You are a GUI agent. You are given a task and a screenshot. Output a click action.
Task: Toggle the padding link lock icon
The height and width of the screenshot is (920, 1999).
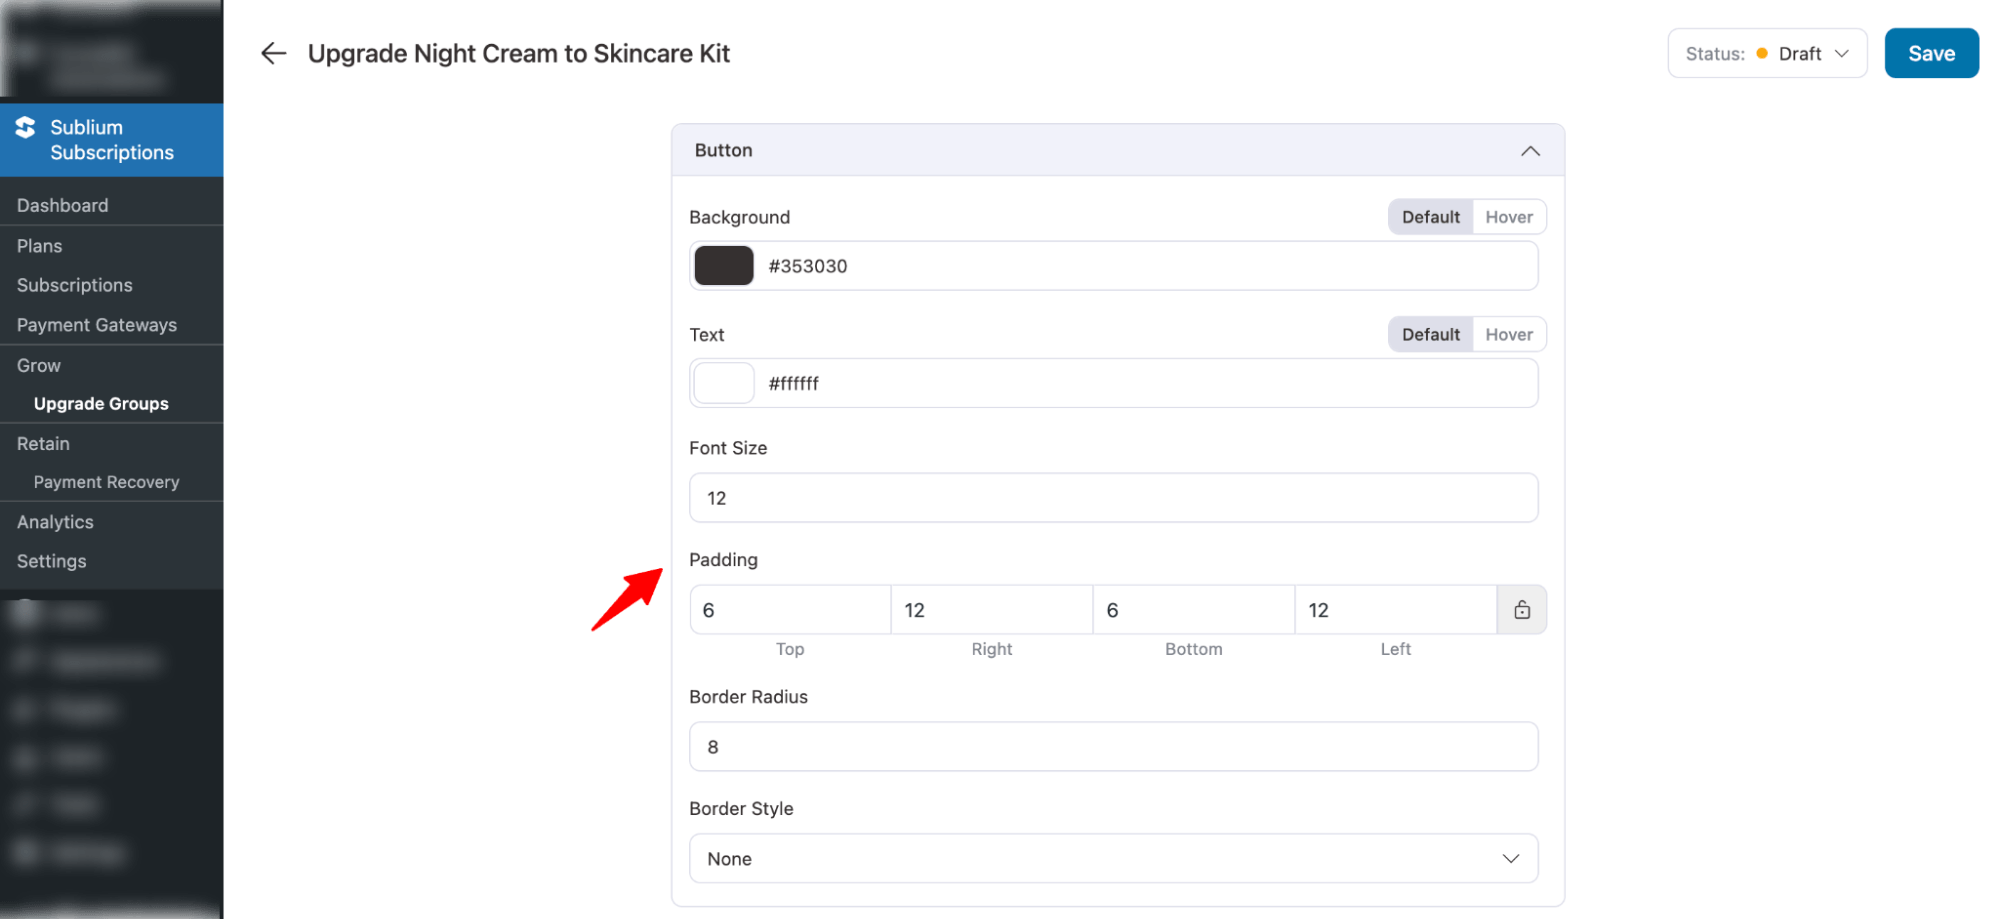pos(1521,610)
